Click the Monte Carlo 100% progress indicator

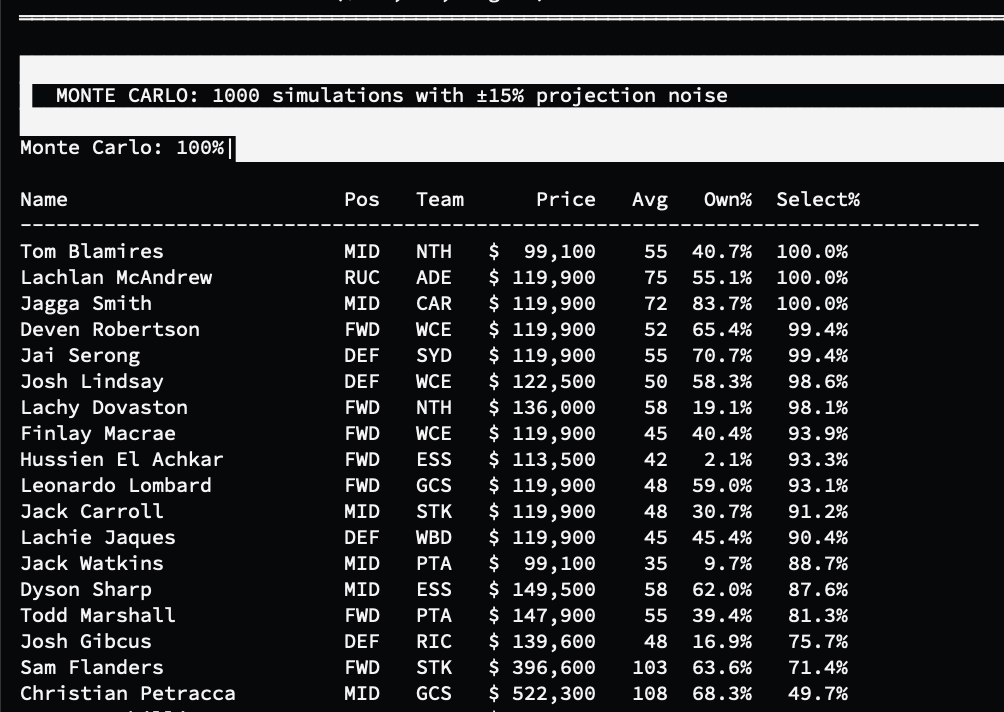click(121, 148)
